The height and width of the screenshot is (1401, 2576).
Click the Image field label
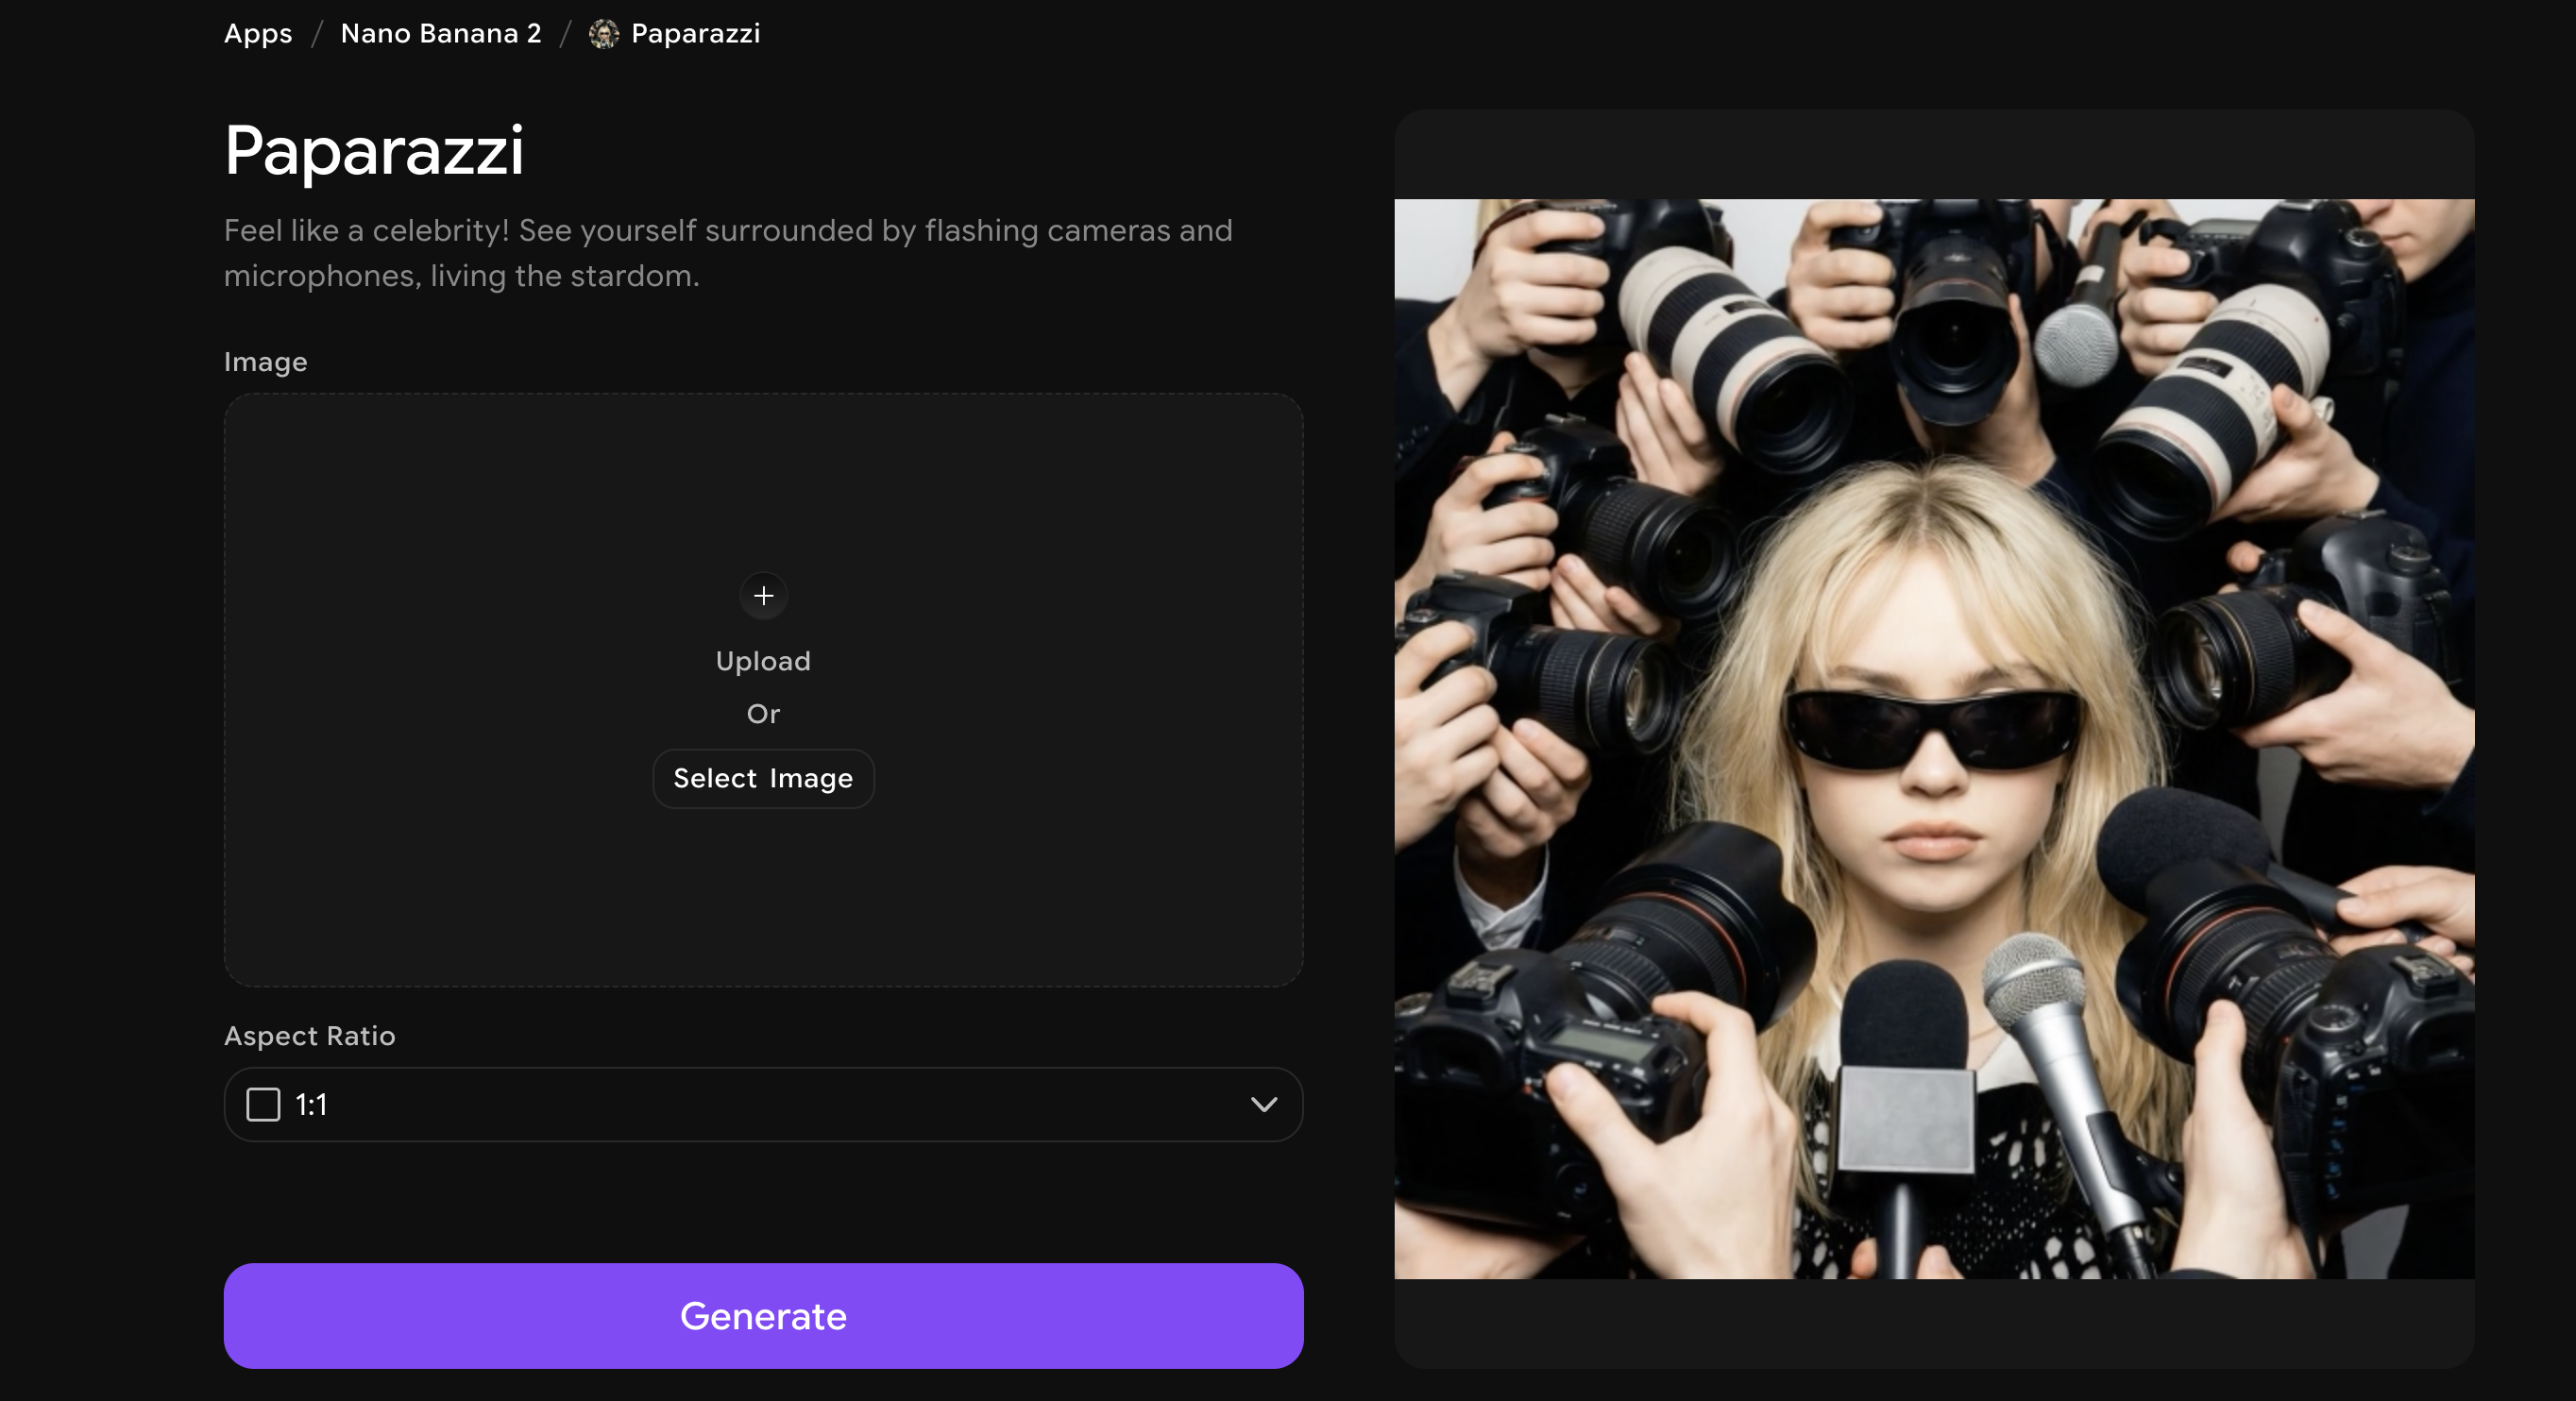[x=265, y=362]
